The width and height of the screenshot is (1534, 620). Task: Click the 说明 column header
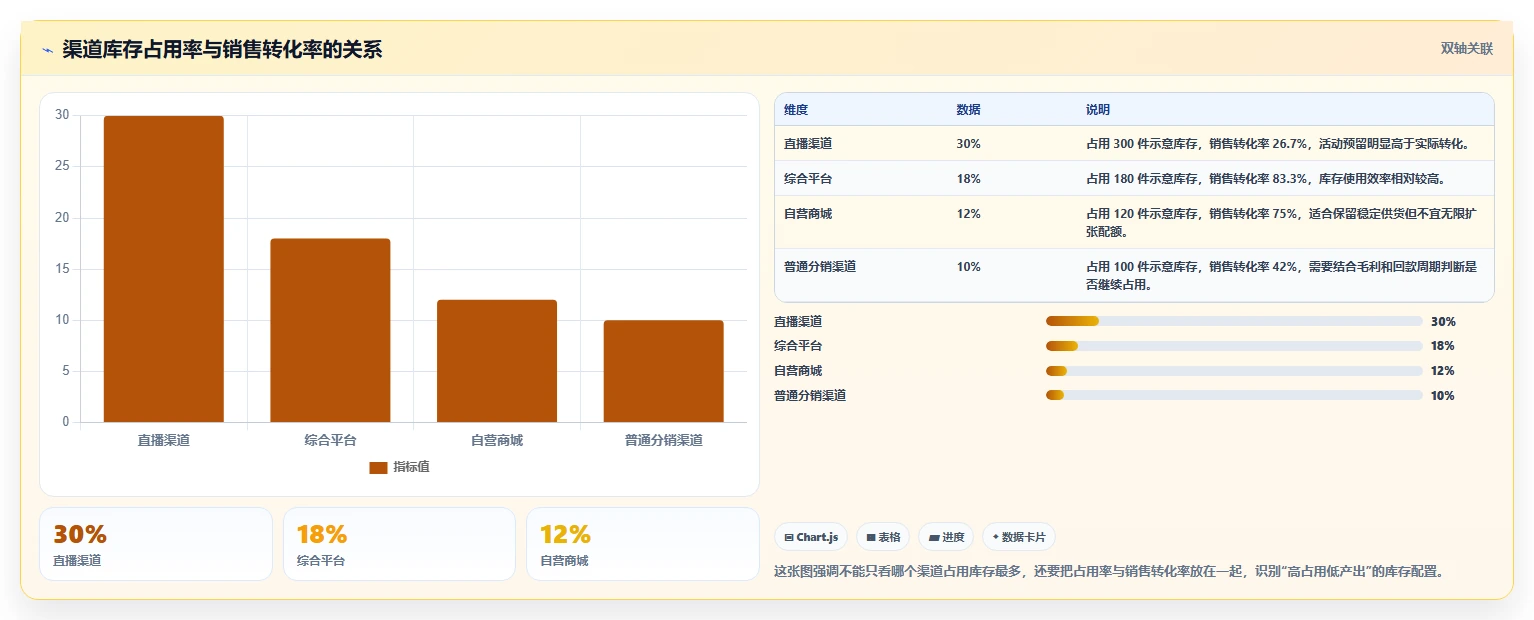tap(1098, 109)
